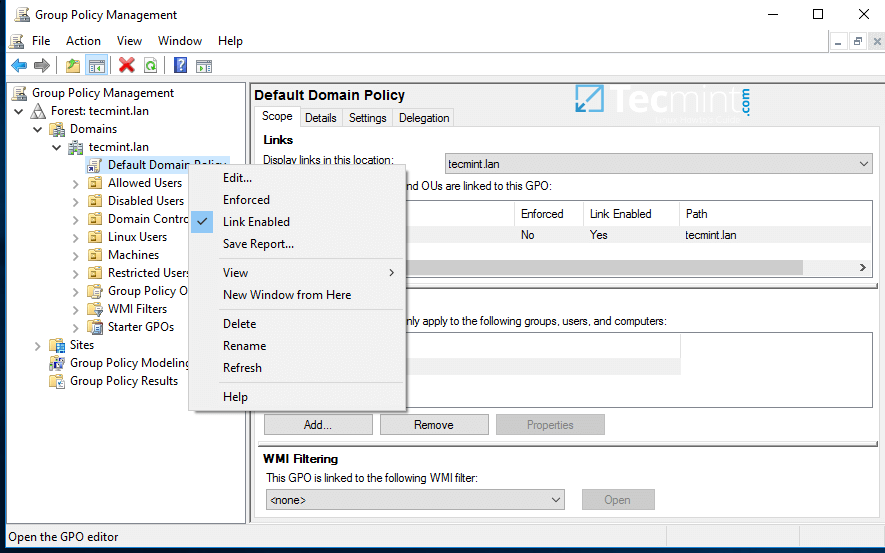Click the red Delete X toolbar icon
885x553 pixels.
pyautogui.click(x=126, y=66)
